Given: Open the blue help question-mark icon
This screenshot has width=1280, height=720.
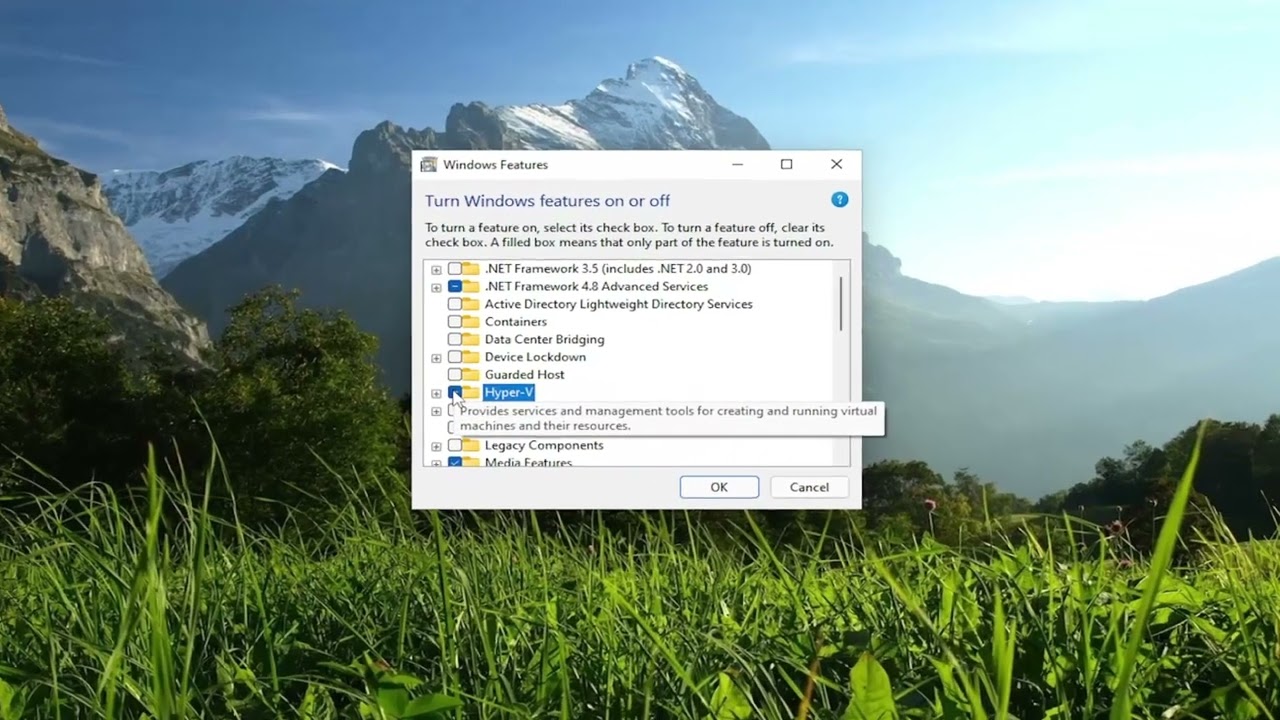Looking at the screenshot, I should [840, 200].
